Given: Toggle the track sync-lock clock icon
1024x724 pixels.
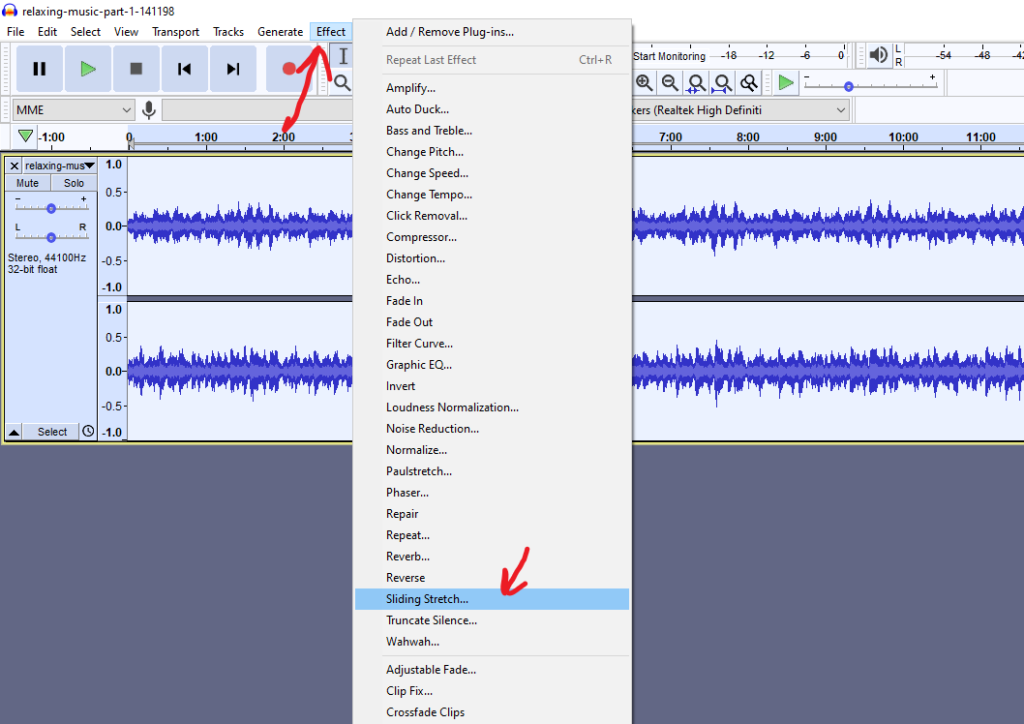Looking at the screenshot, I should coord(88,432).
